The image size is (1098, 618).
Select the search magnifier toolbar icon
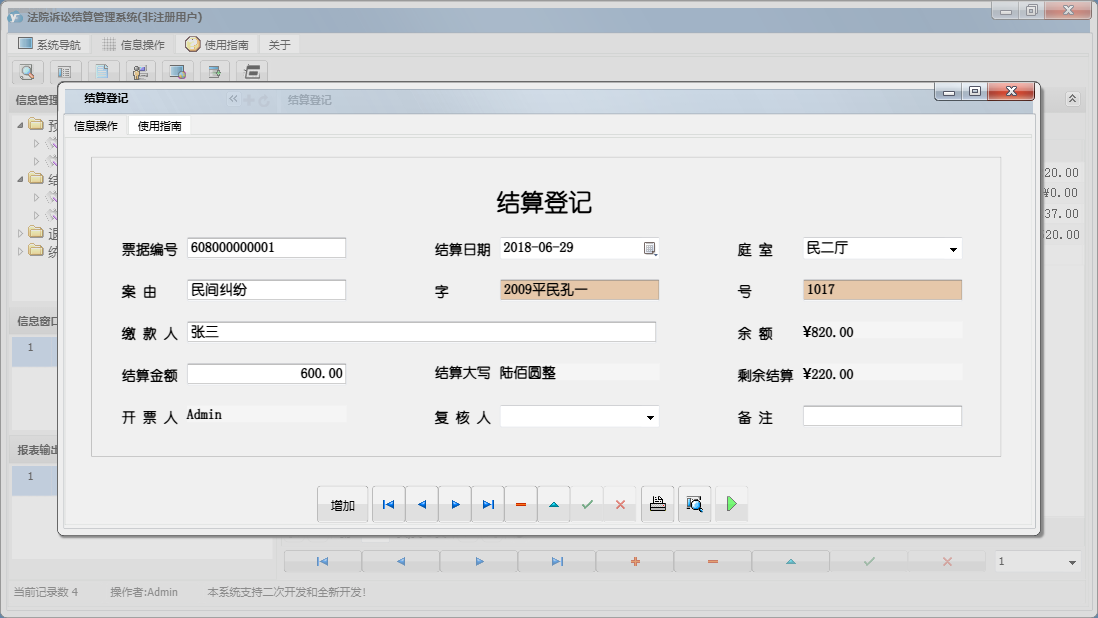click(27, 72)
